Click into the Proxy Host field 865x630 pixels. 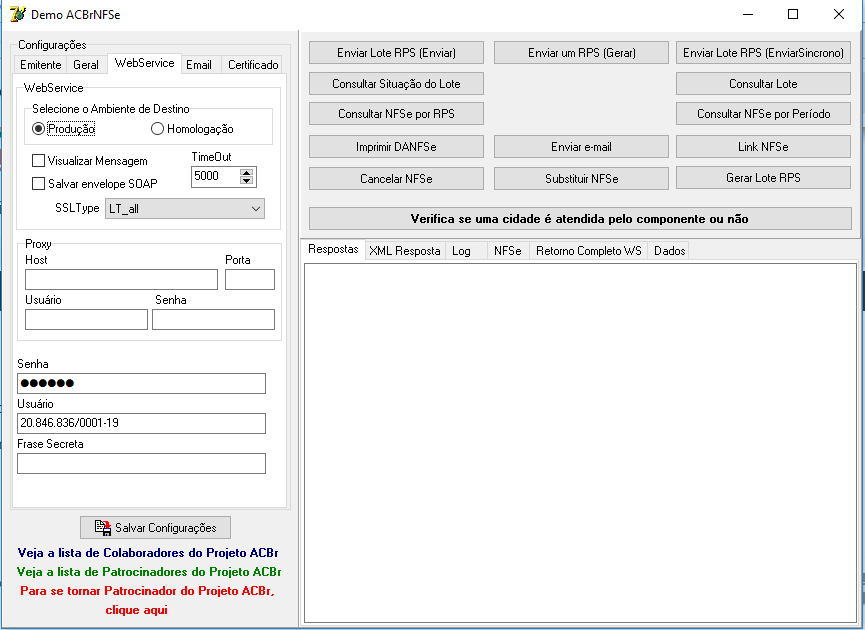(121, 279)
